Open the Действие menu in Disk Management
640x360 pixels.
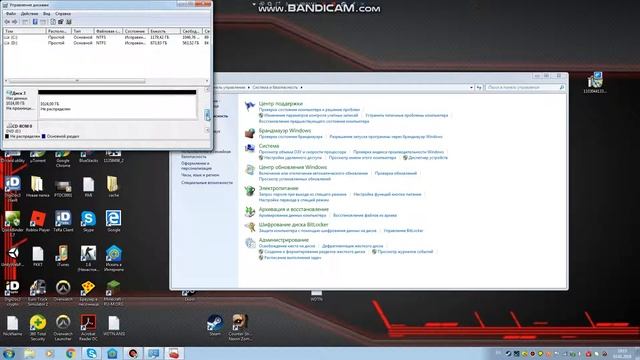(x=29, y=13)
